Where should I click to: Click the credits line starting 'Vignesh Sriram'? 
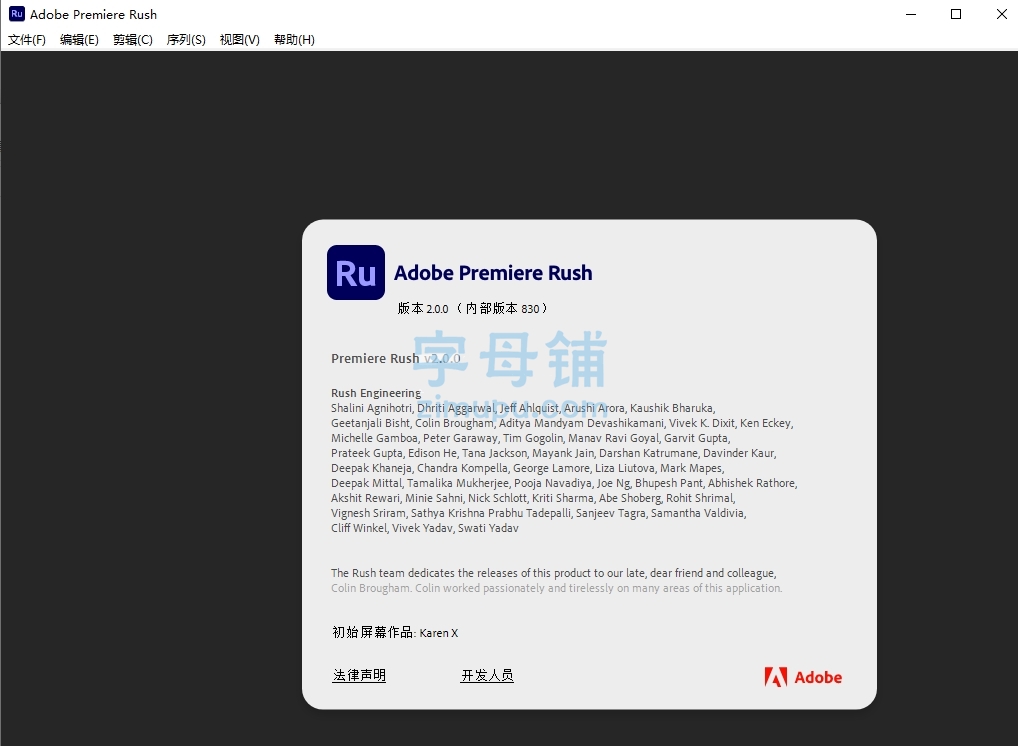539,513
